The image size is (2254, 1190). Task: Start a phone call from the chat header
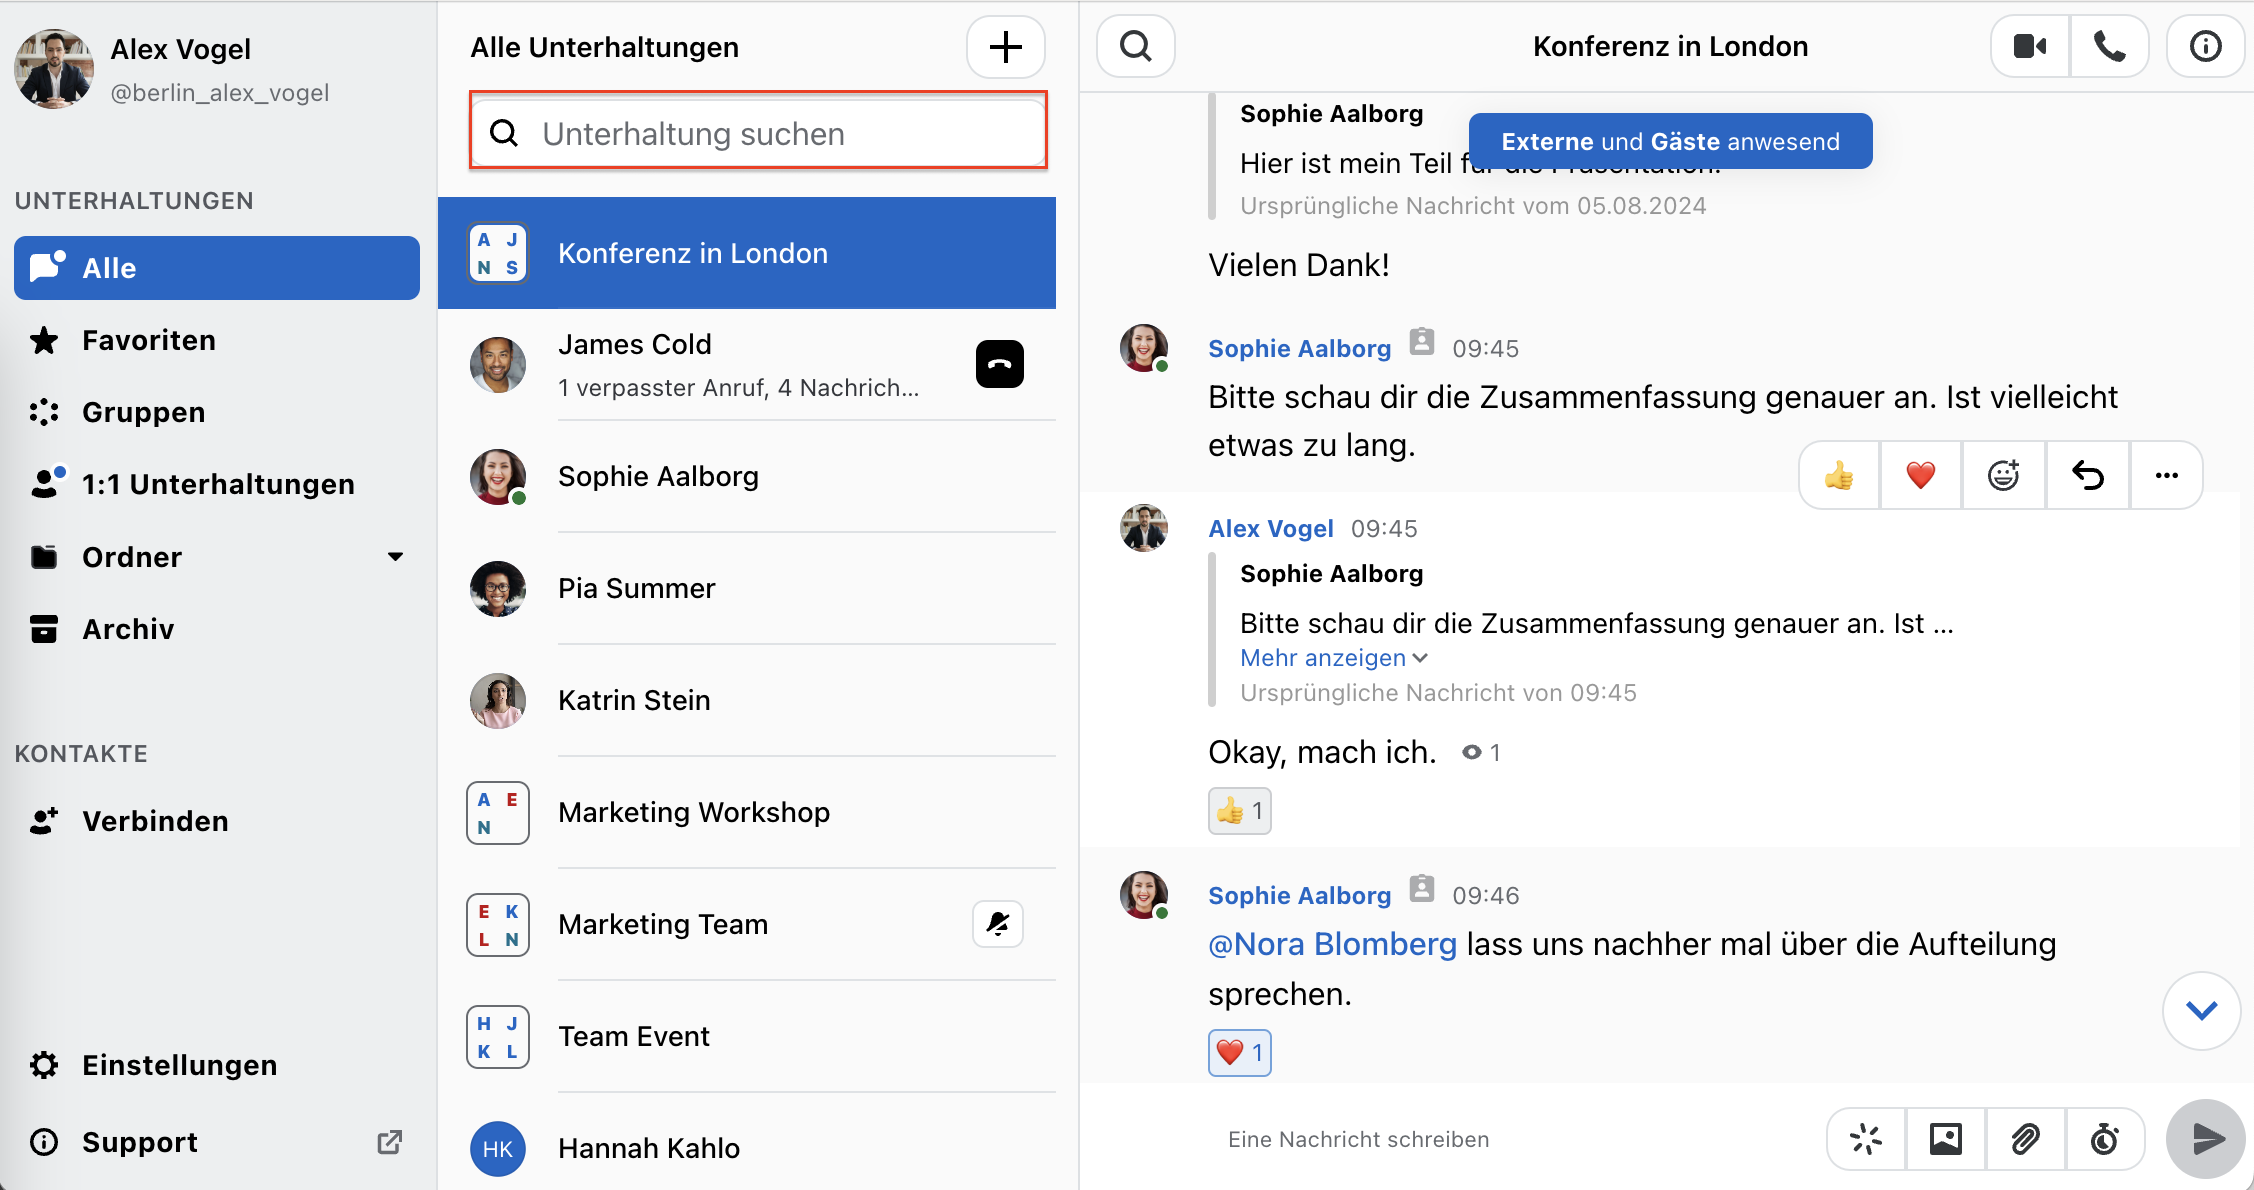[2110, 46]
